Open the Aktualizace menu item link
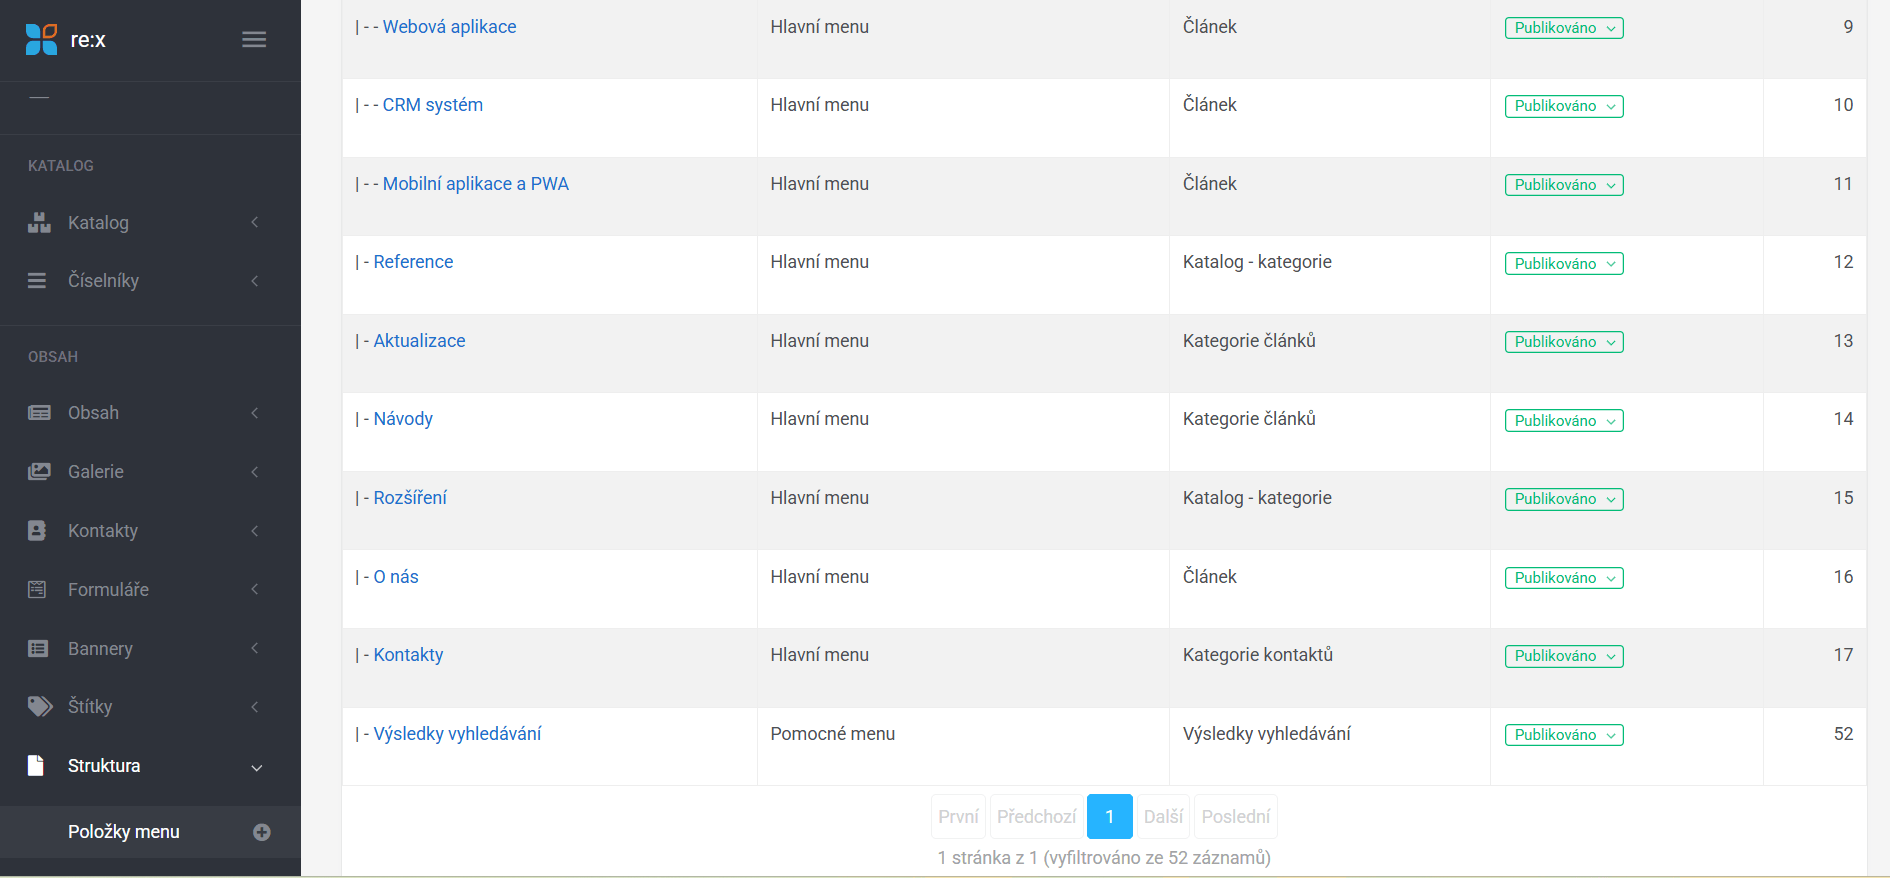This screenshot has height=878, width=1890. point(419,341)
